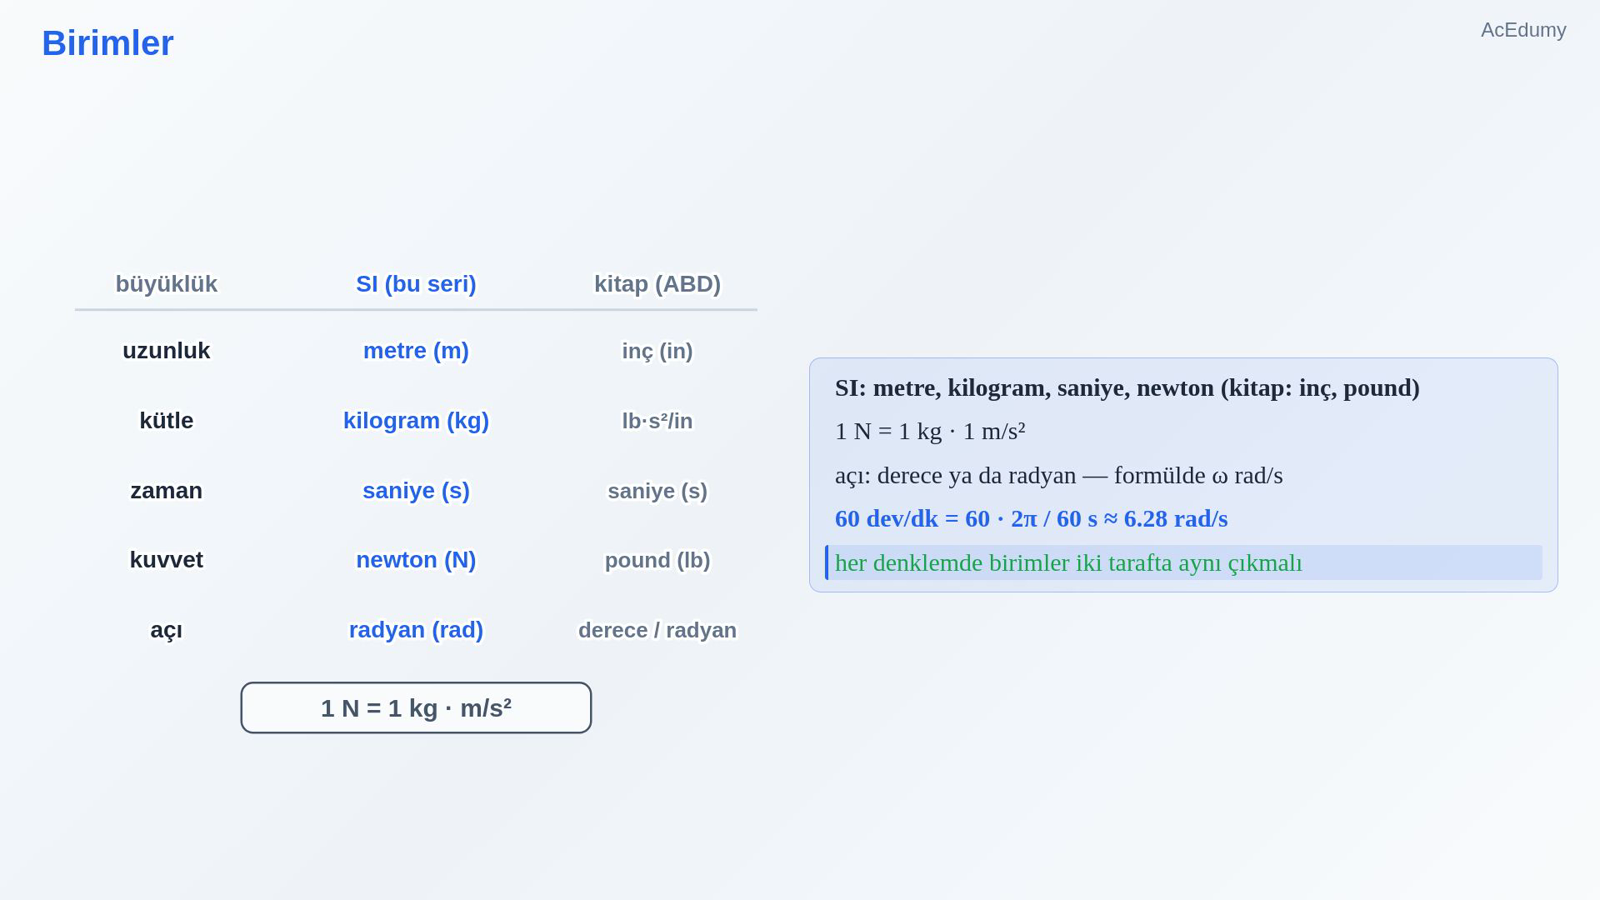Click the blue saniye (s) SI cell
The height and width of the screenshot is (900, 1600).
(x=416, y=491)
